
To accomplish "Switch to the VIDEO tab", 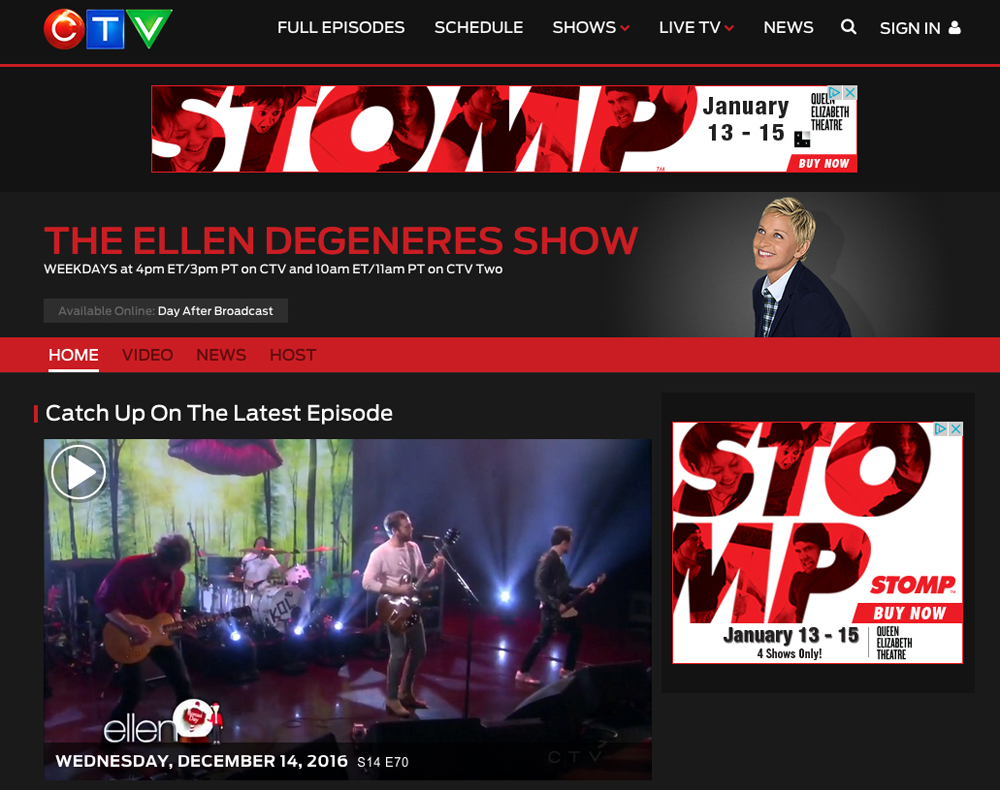I will point(147,355).
